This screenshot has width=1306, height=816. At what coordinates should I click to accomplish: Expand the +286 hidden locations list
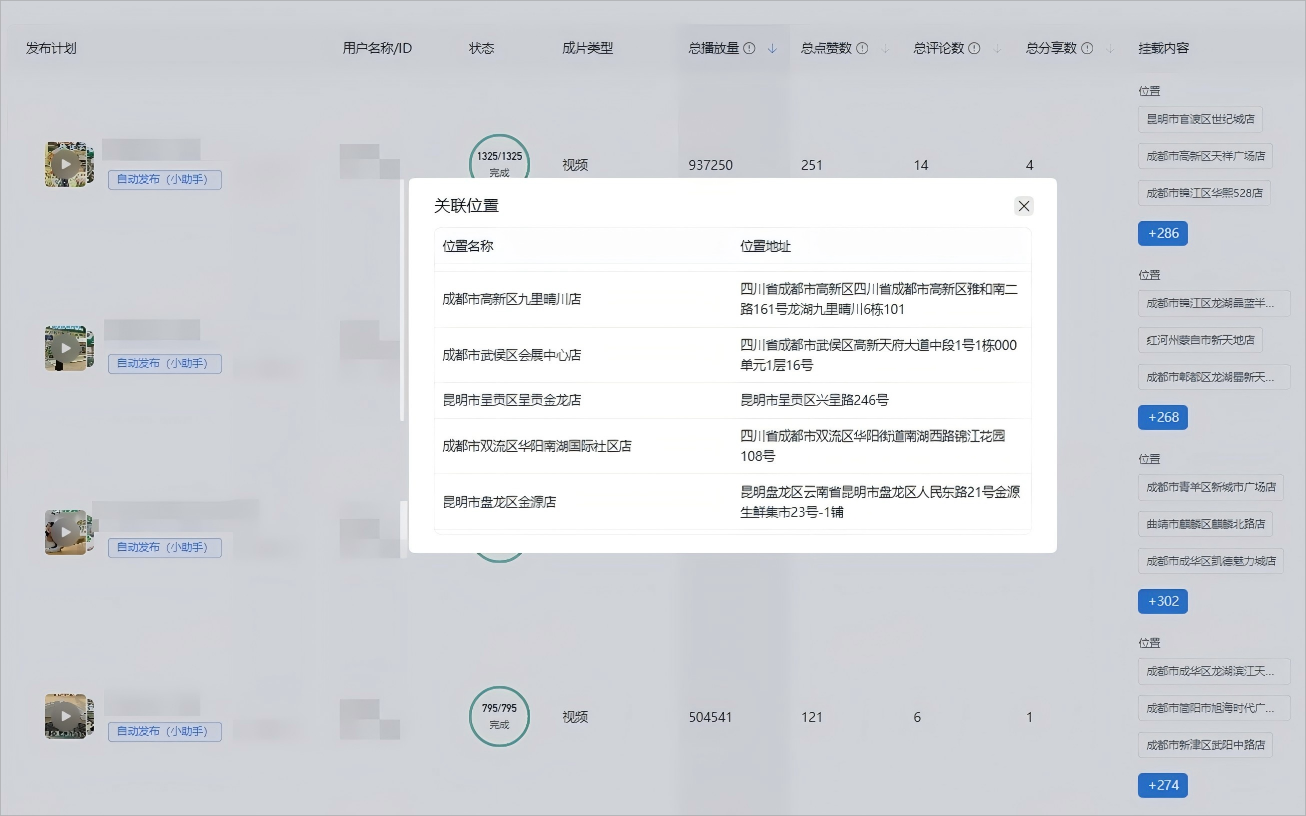tap(1162, 233)
